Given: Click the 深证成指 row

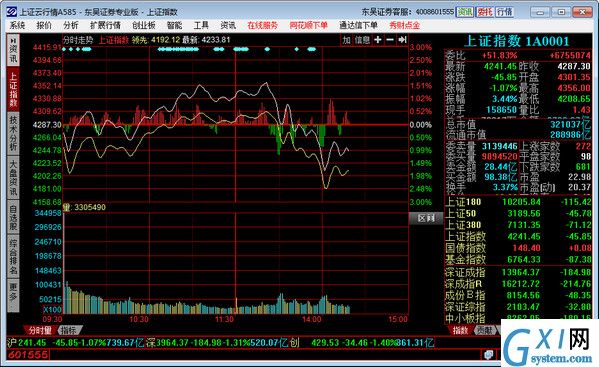Looking at the screenshot, I should tap(518, 272).
